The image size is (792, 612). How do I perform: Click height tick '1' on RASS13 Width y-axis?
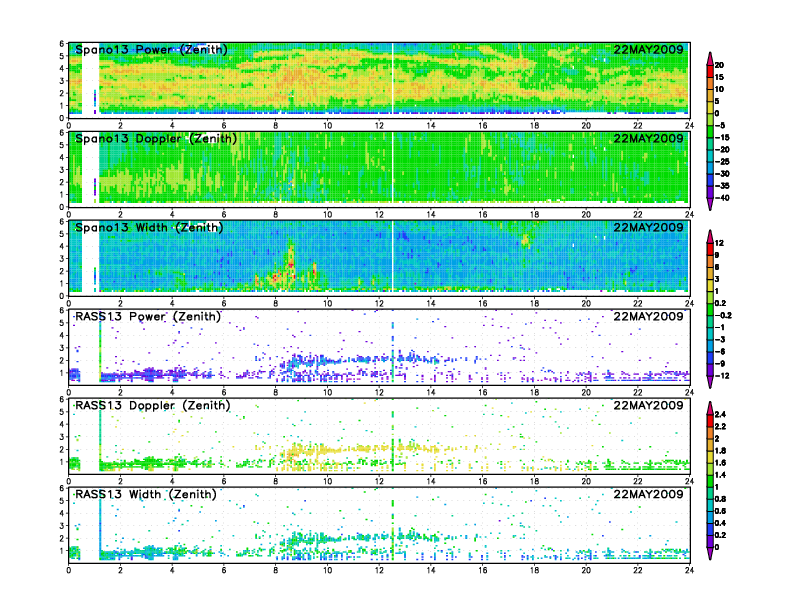click(62, 551)
